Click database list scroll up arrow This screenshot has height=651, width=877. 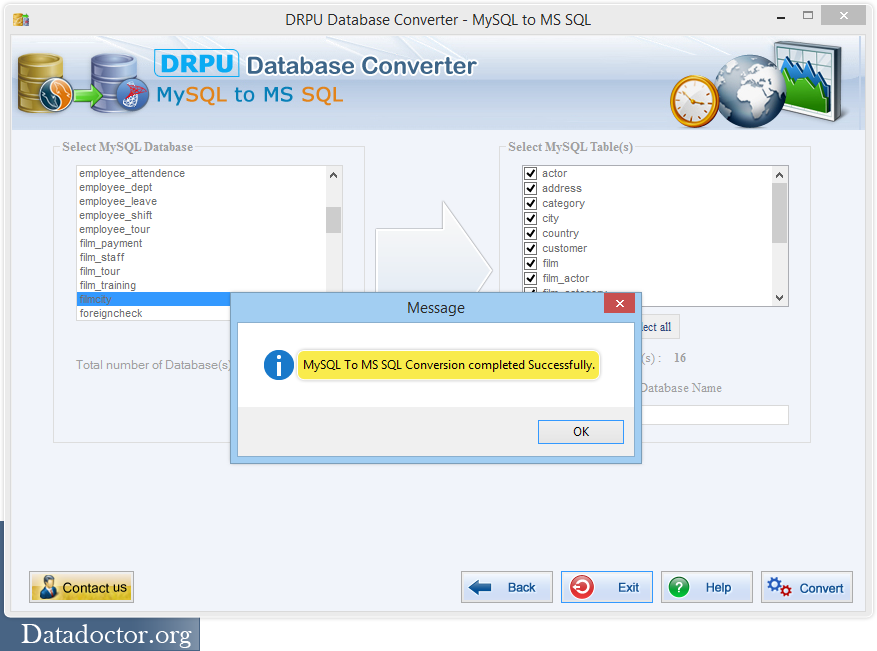333,175
